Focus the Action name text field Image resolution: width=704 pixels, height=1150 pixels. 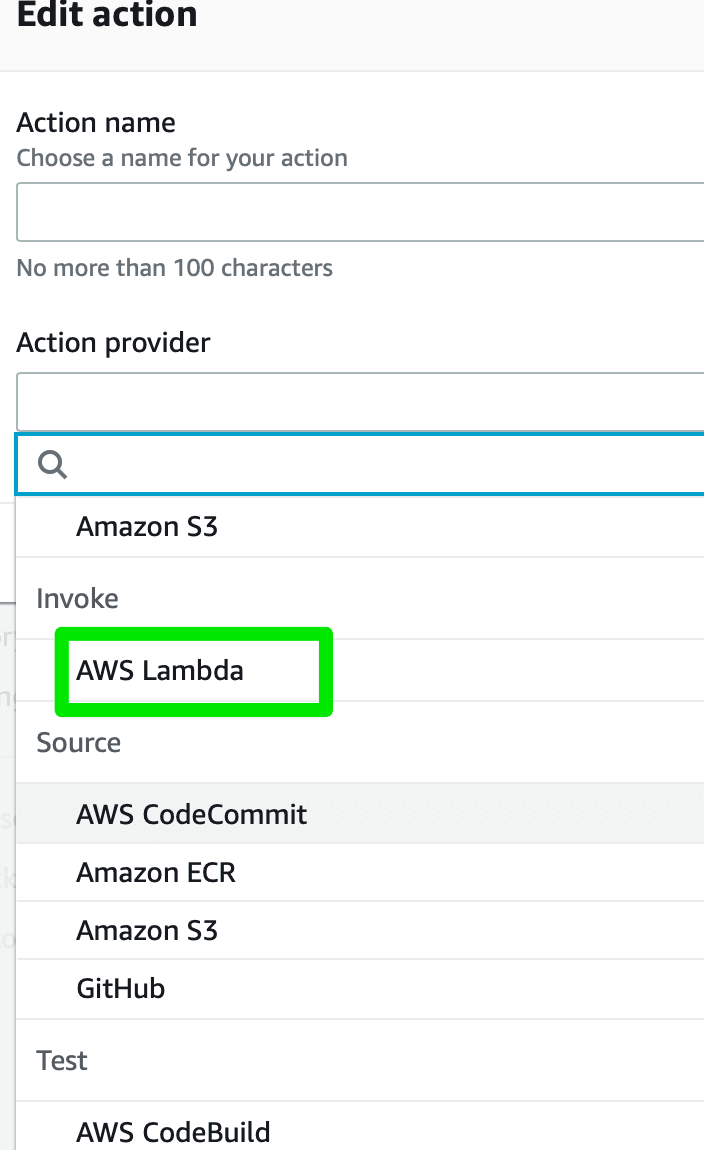point(360,212)
